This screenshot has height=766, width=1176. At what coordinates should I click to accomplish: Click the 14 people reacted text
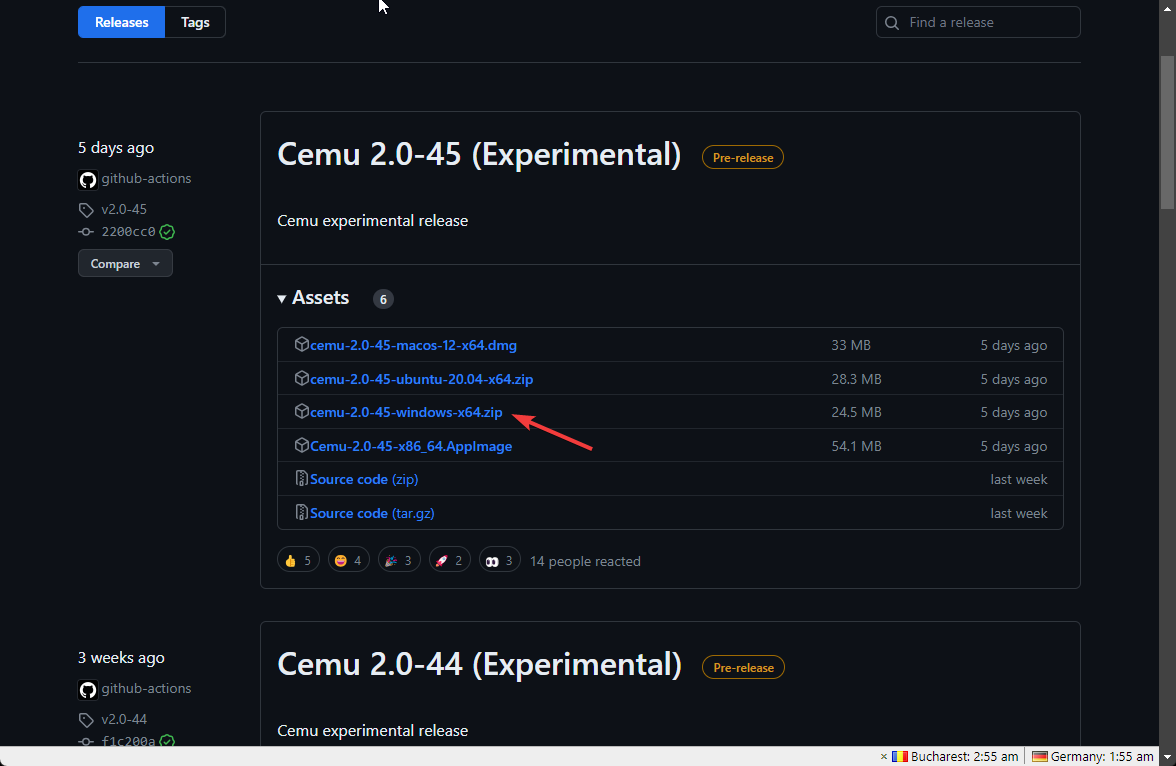(x=585, y=561)
